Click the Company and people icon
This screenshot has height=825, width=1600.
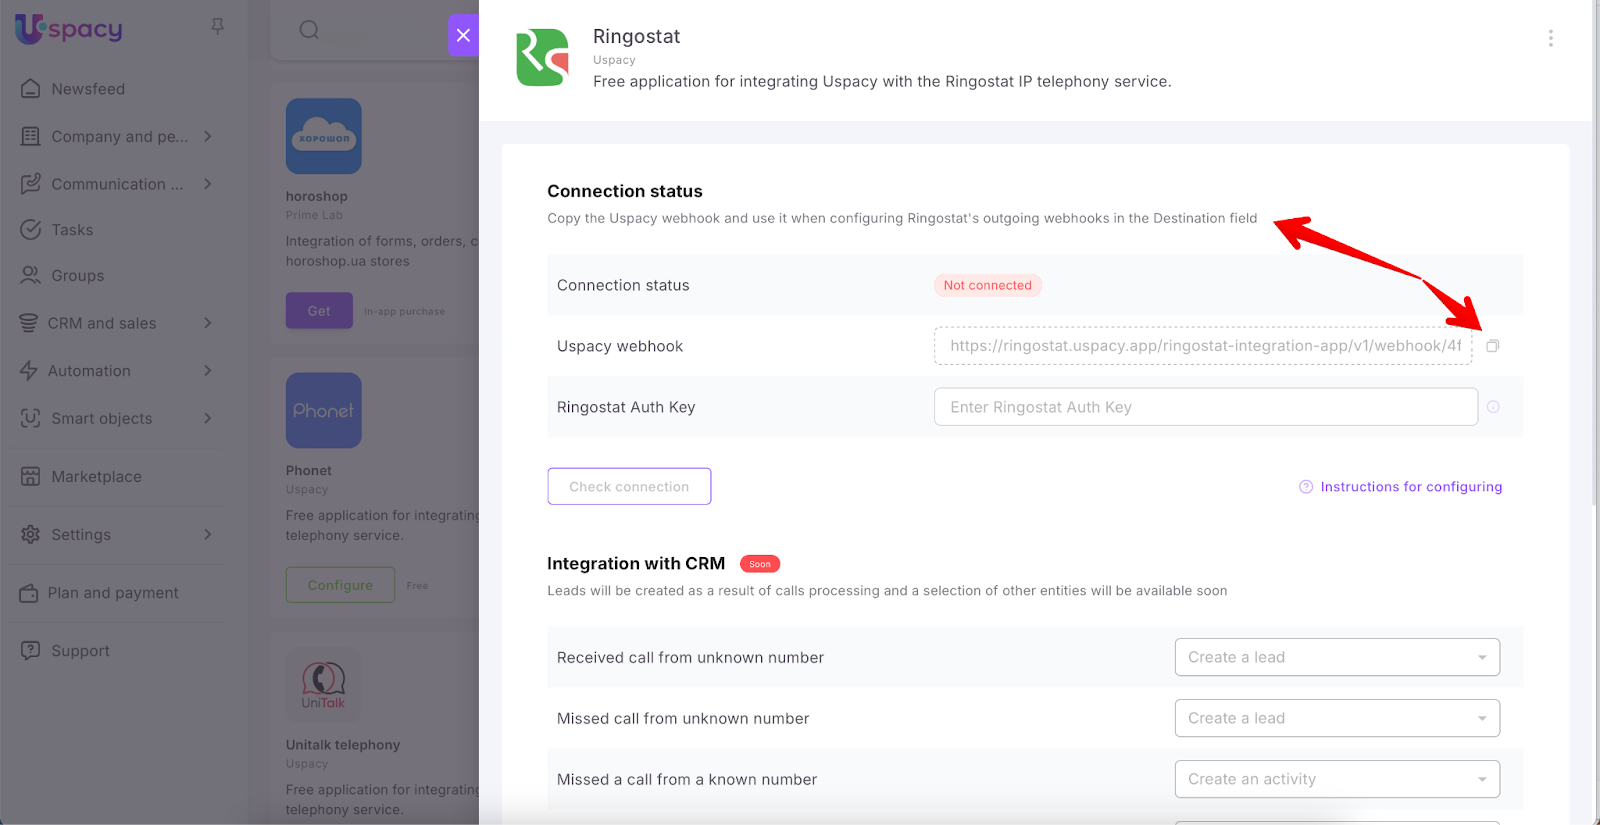pos(31,136)
